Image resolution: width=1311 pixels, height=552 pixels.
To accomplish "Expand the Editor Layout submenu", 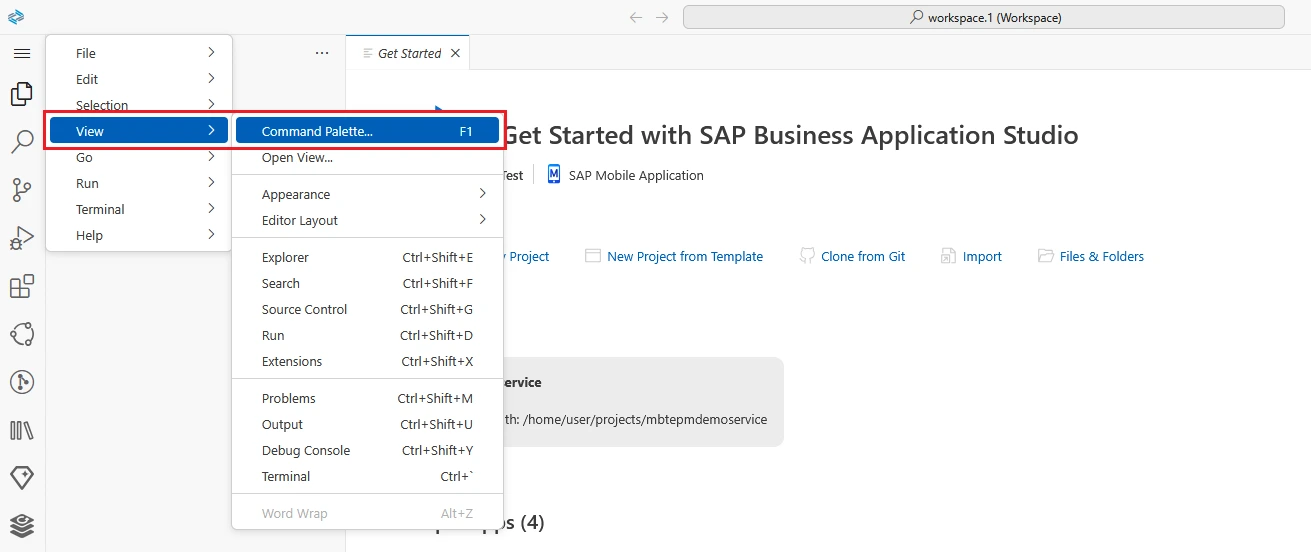I will [367, 220].
